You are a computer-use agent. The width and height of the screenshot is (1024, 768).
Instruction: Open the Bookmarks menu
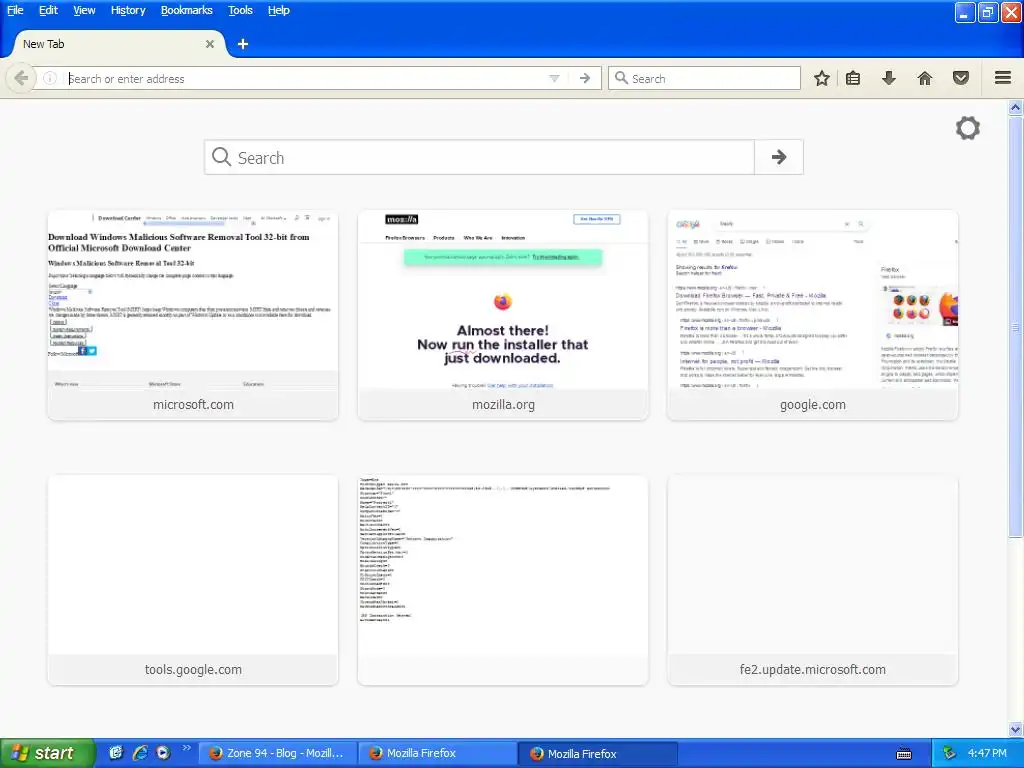pos(187,10)
